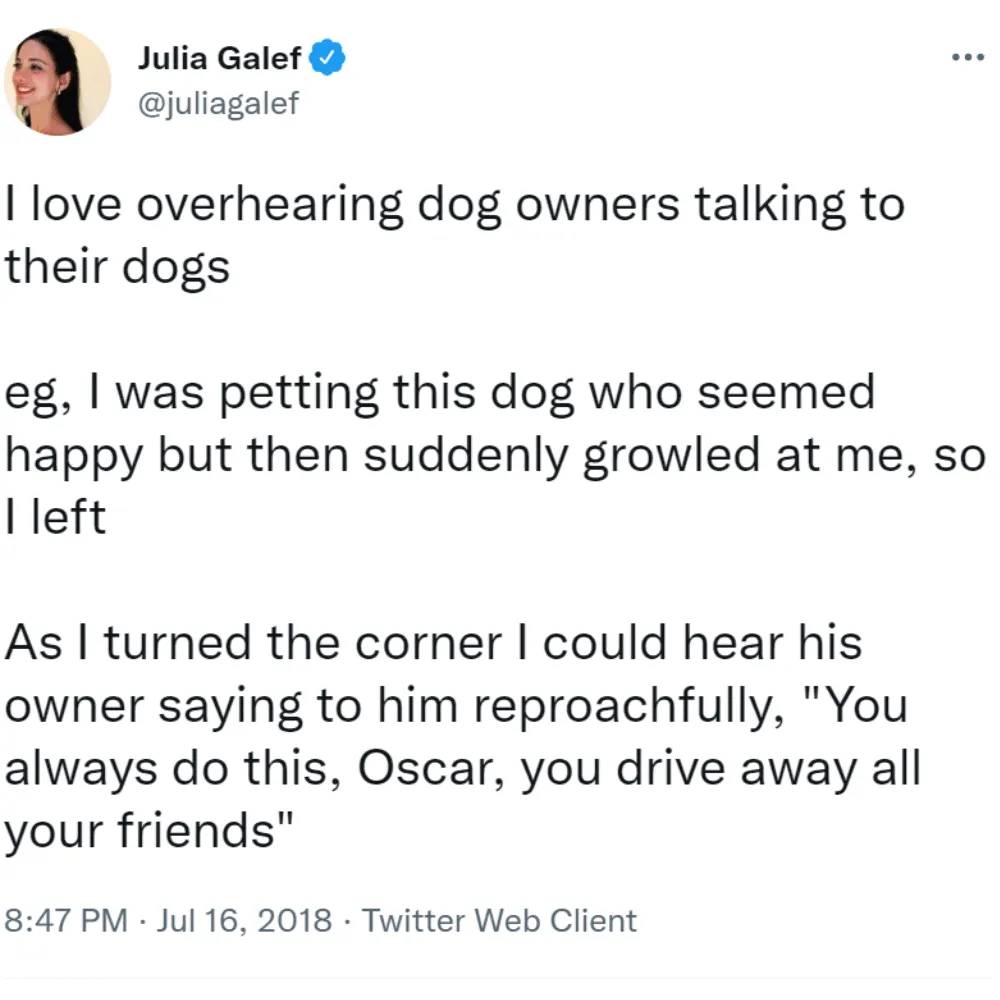Viewport: 1000px width, 1000px height.
Task: Click the word 'Oscar' in the tweet
Action: point(430,768)
